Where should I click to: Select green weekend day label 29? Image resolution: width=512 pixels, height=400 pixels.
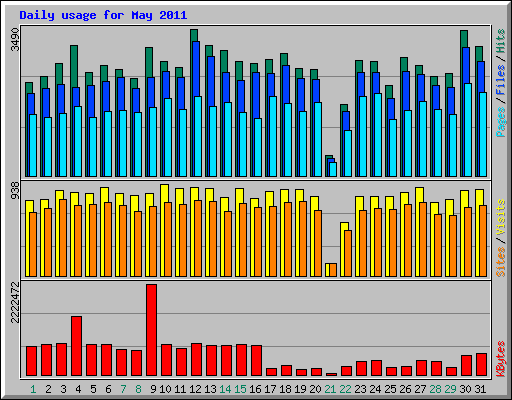[x=450, y=389]
